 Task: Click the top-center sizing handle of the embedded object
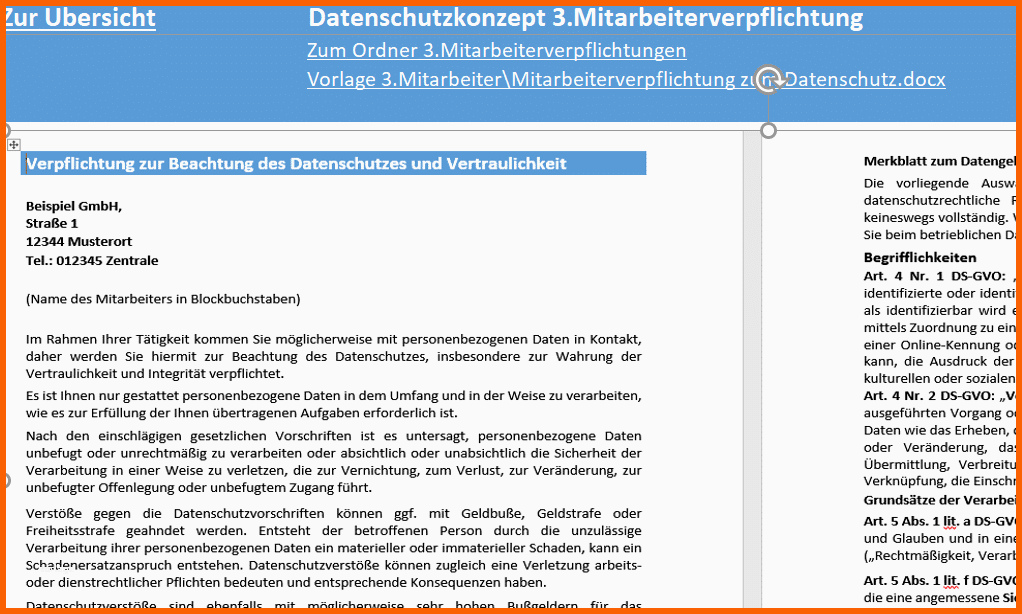(x=769, y=131)
